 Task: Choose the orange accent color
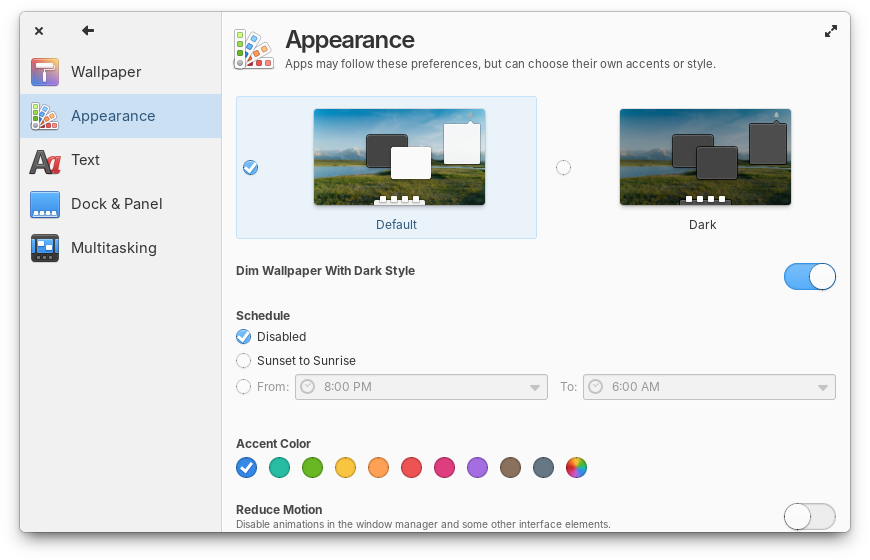tap(378, 467)
